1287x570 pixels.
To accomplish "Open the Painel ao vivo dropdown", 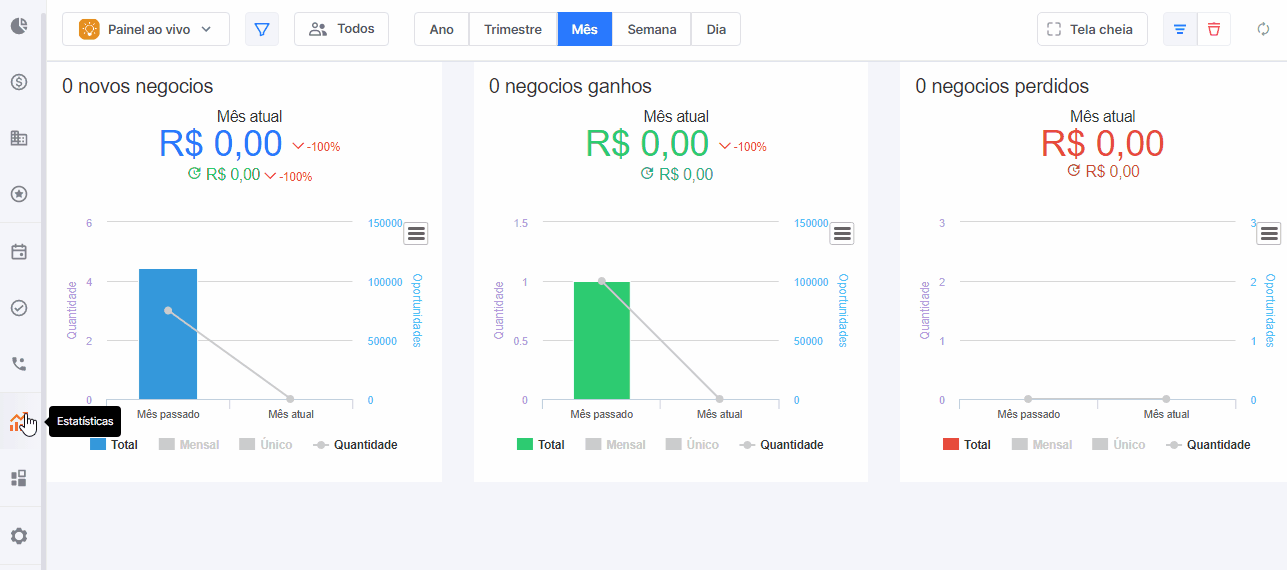I will pyautogui.click(x=146, y=29).
